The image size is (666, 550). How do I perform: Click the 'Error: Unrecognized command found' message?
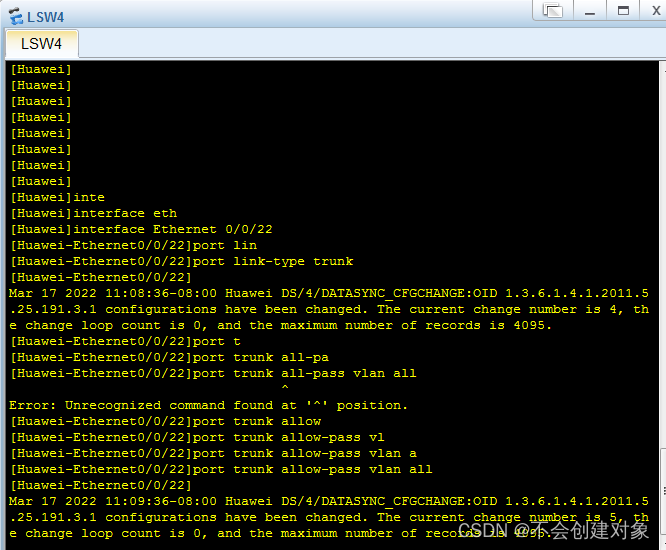click(x=208, y=405)
